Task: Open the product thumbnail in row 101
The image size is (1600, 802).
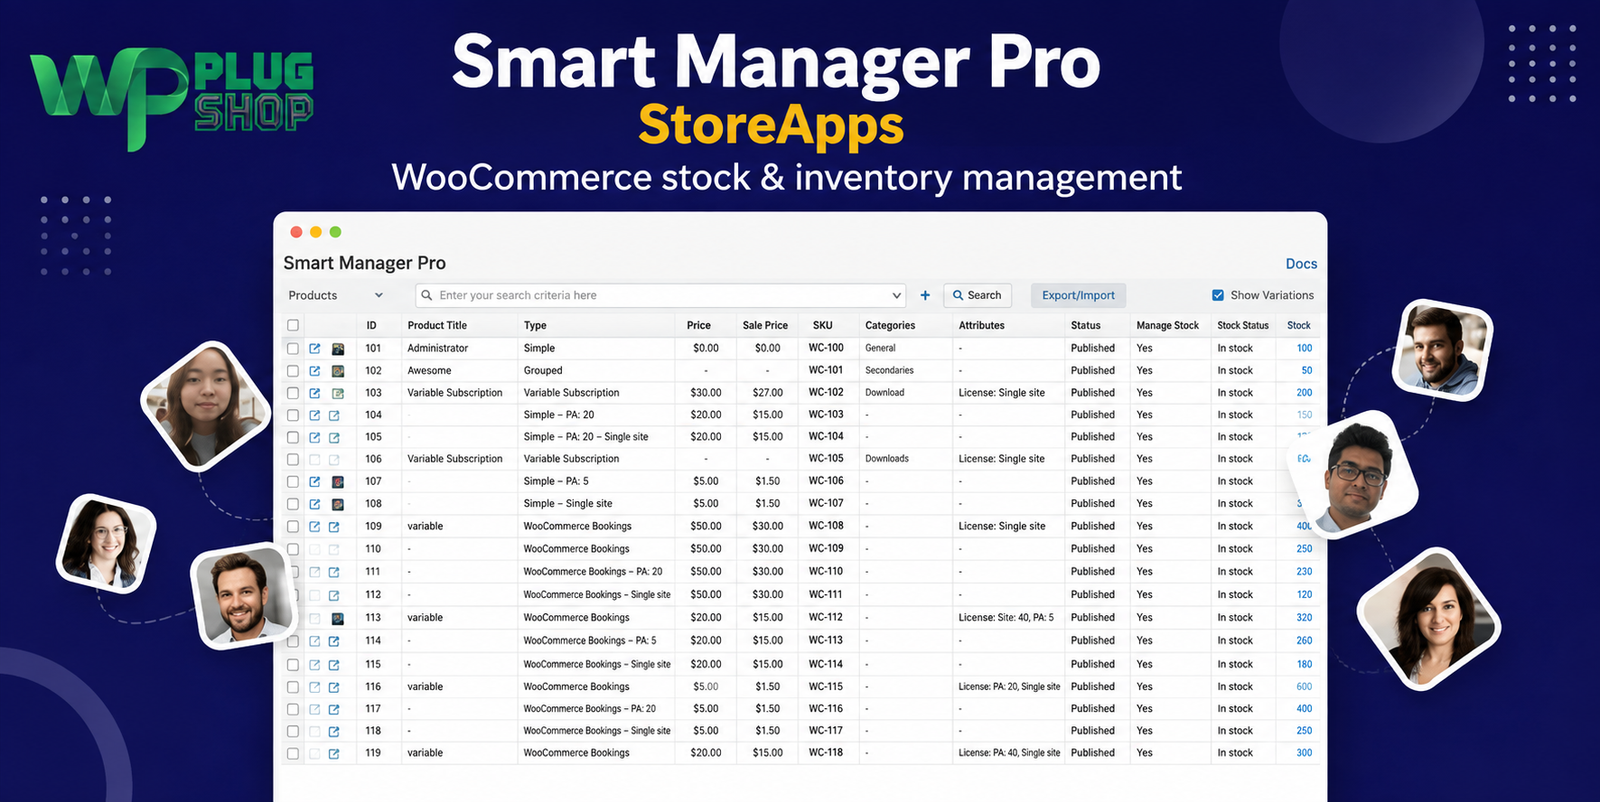Action: coord(338,349)
